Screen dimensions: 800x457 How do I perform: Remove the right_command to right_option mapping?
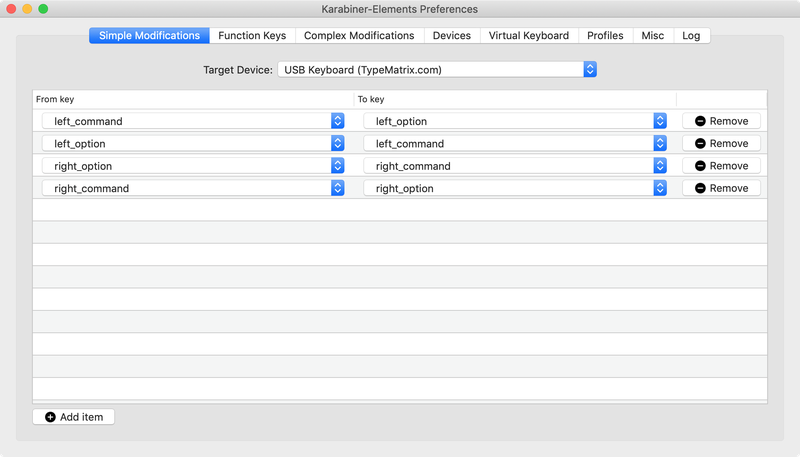pyautogui.click(x=721, y=188)
